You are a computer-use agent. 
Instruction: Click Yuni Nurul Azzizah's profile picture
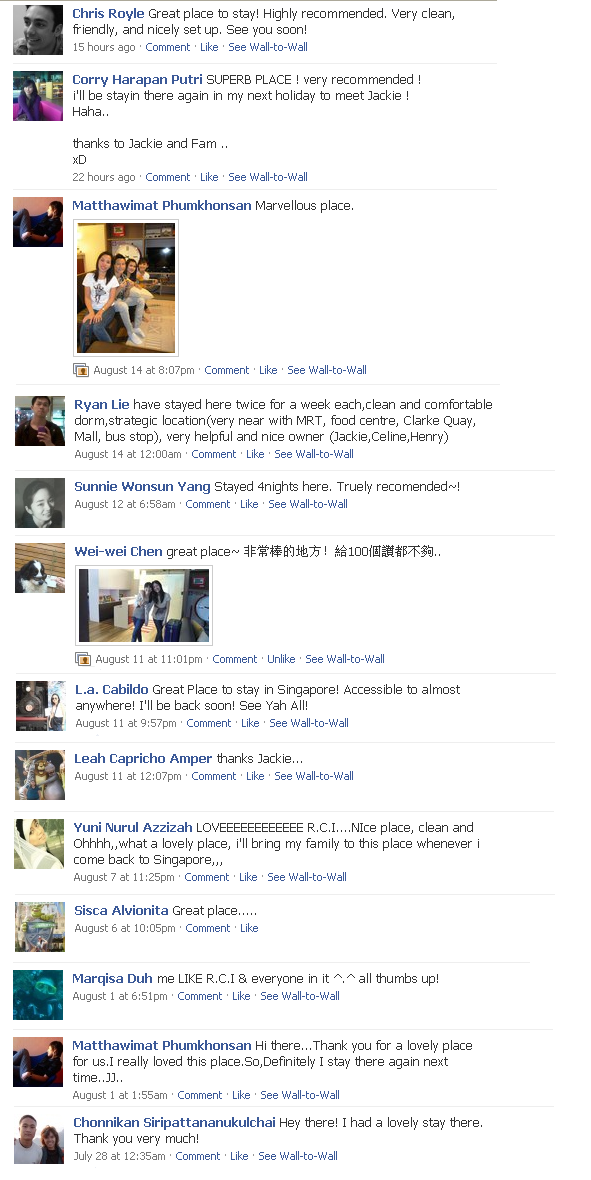point(39,844)
